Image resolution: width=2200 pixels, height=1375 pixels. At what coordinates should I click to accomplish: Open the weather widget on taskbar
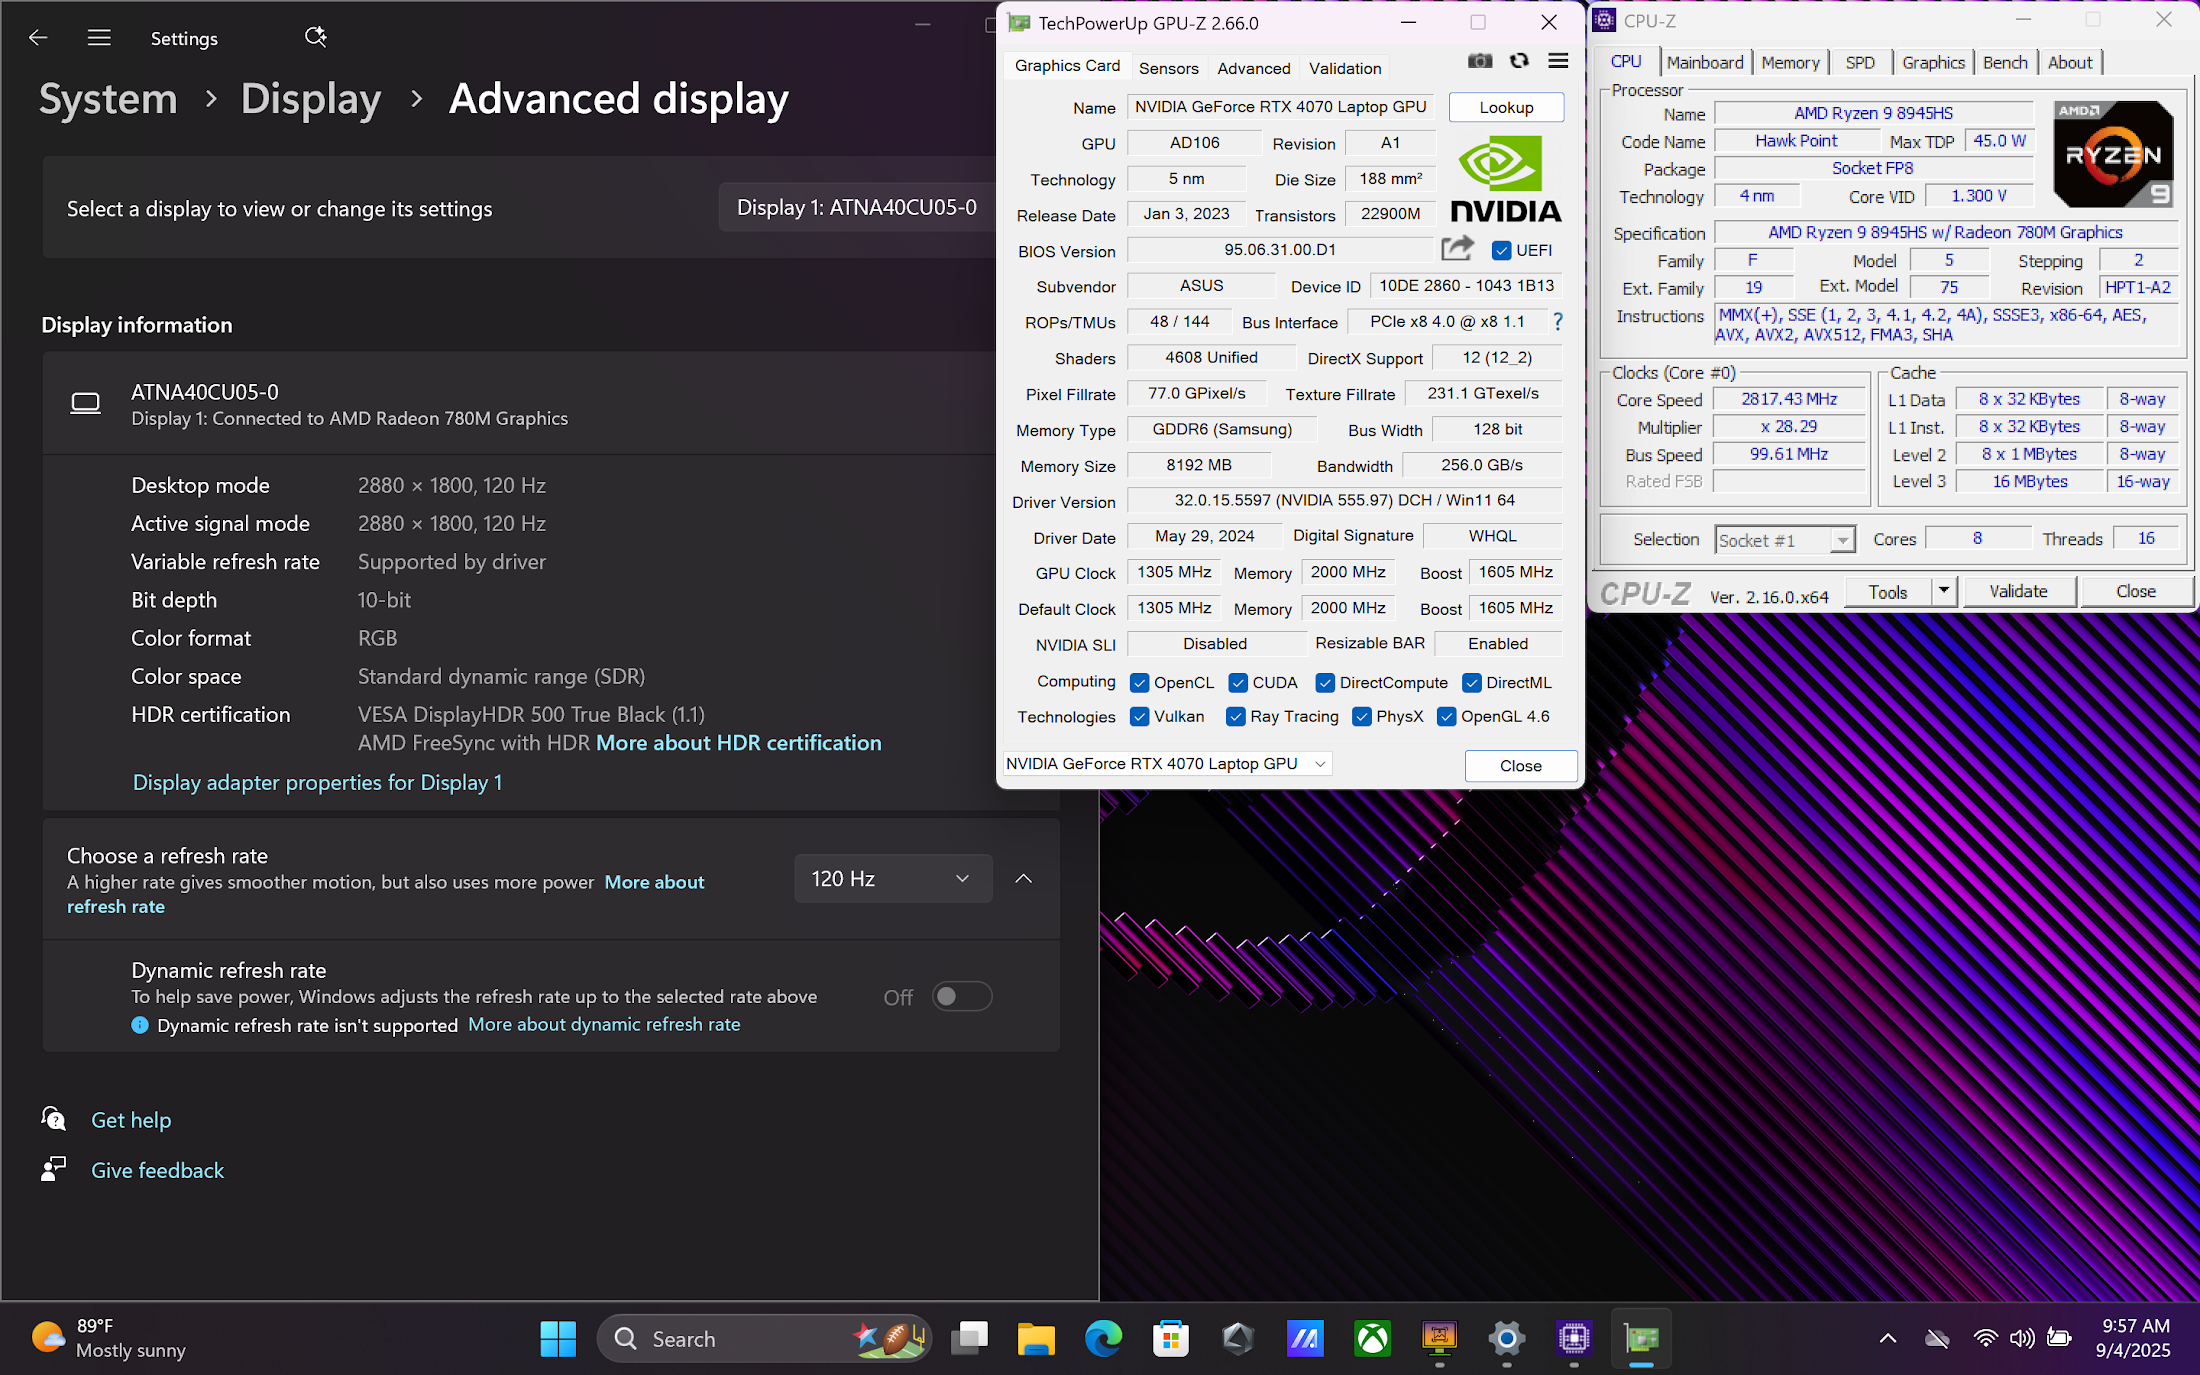tap(108, 1338)
